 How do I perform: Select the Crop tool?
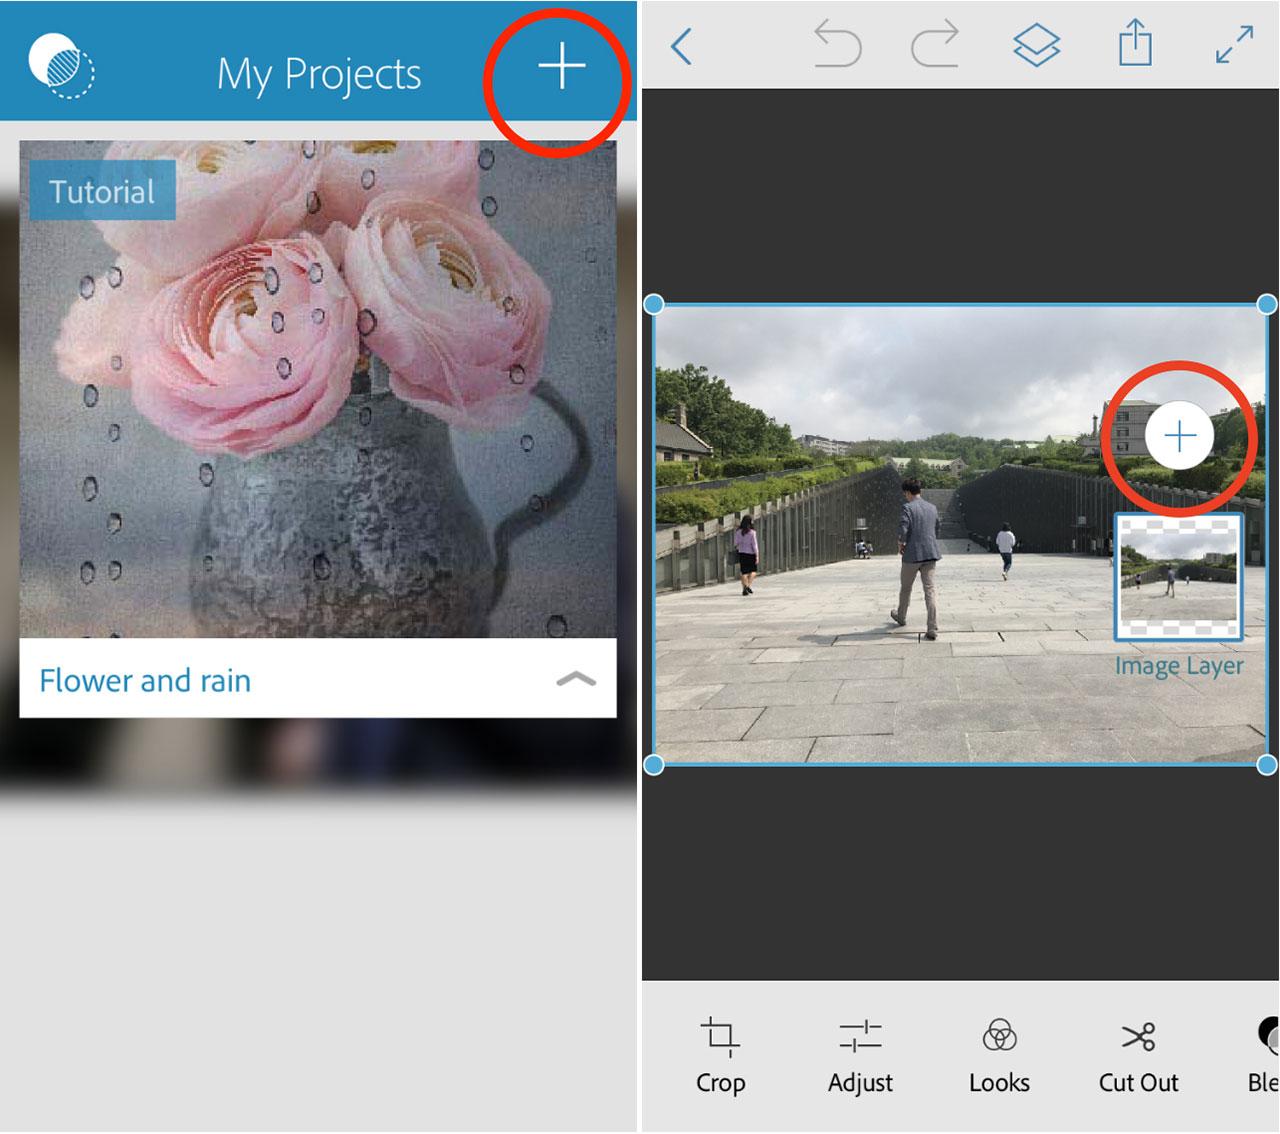pyautogui.click(x=720, y=1054)
